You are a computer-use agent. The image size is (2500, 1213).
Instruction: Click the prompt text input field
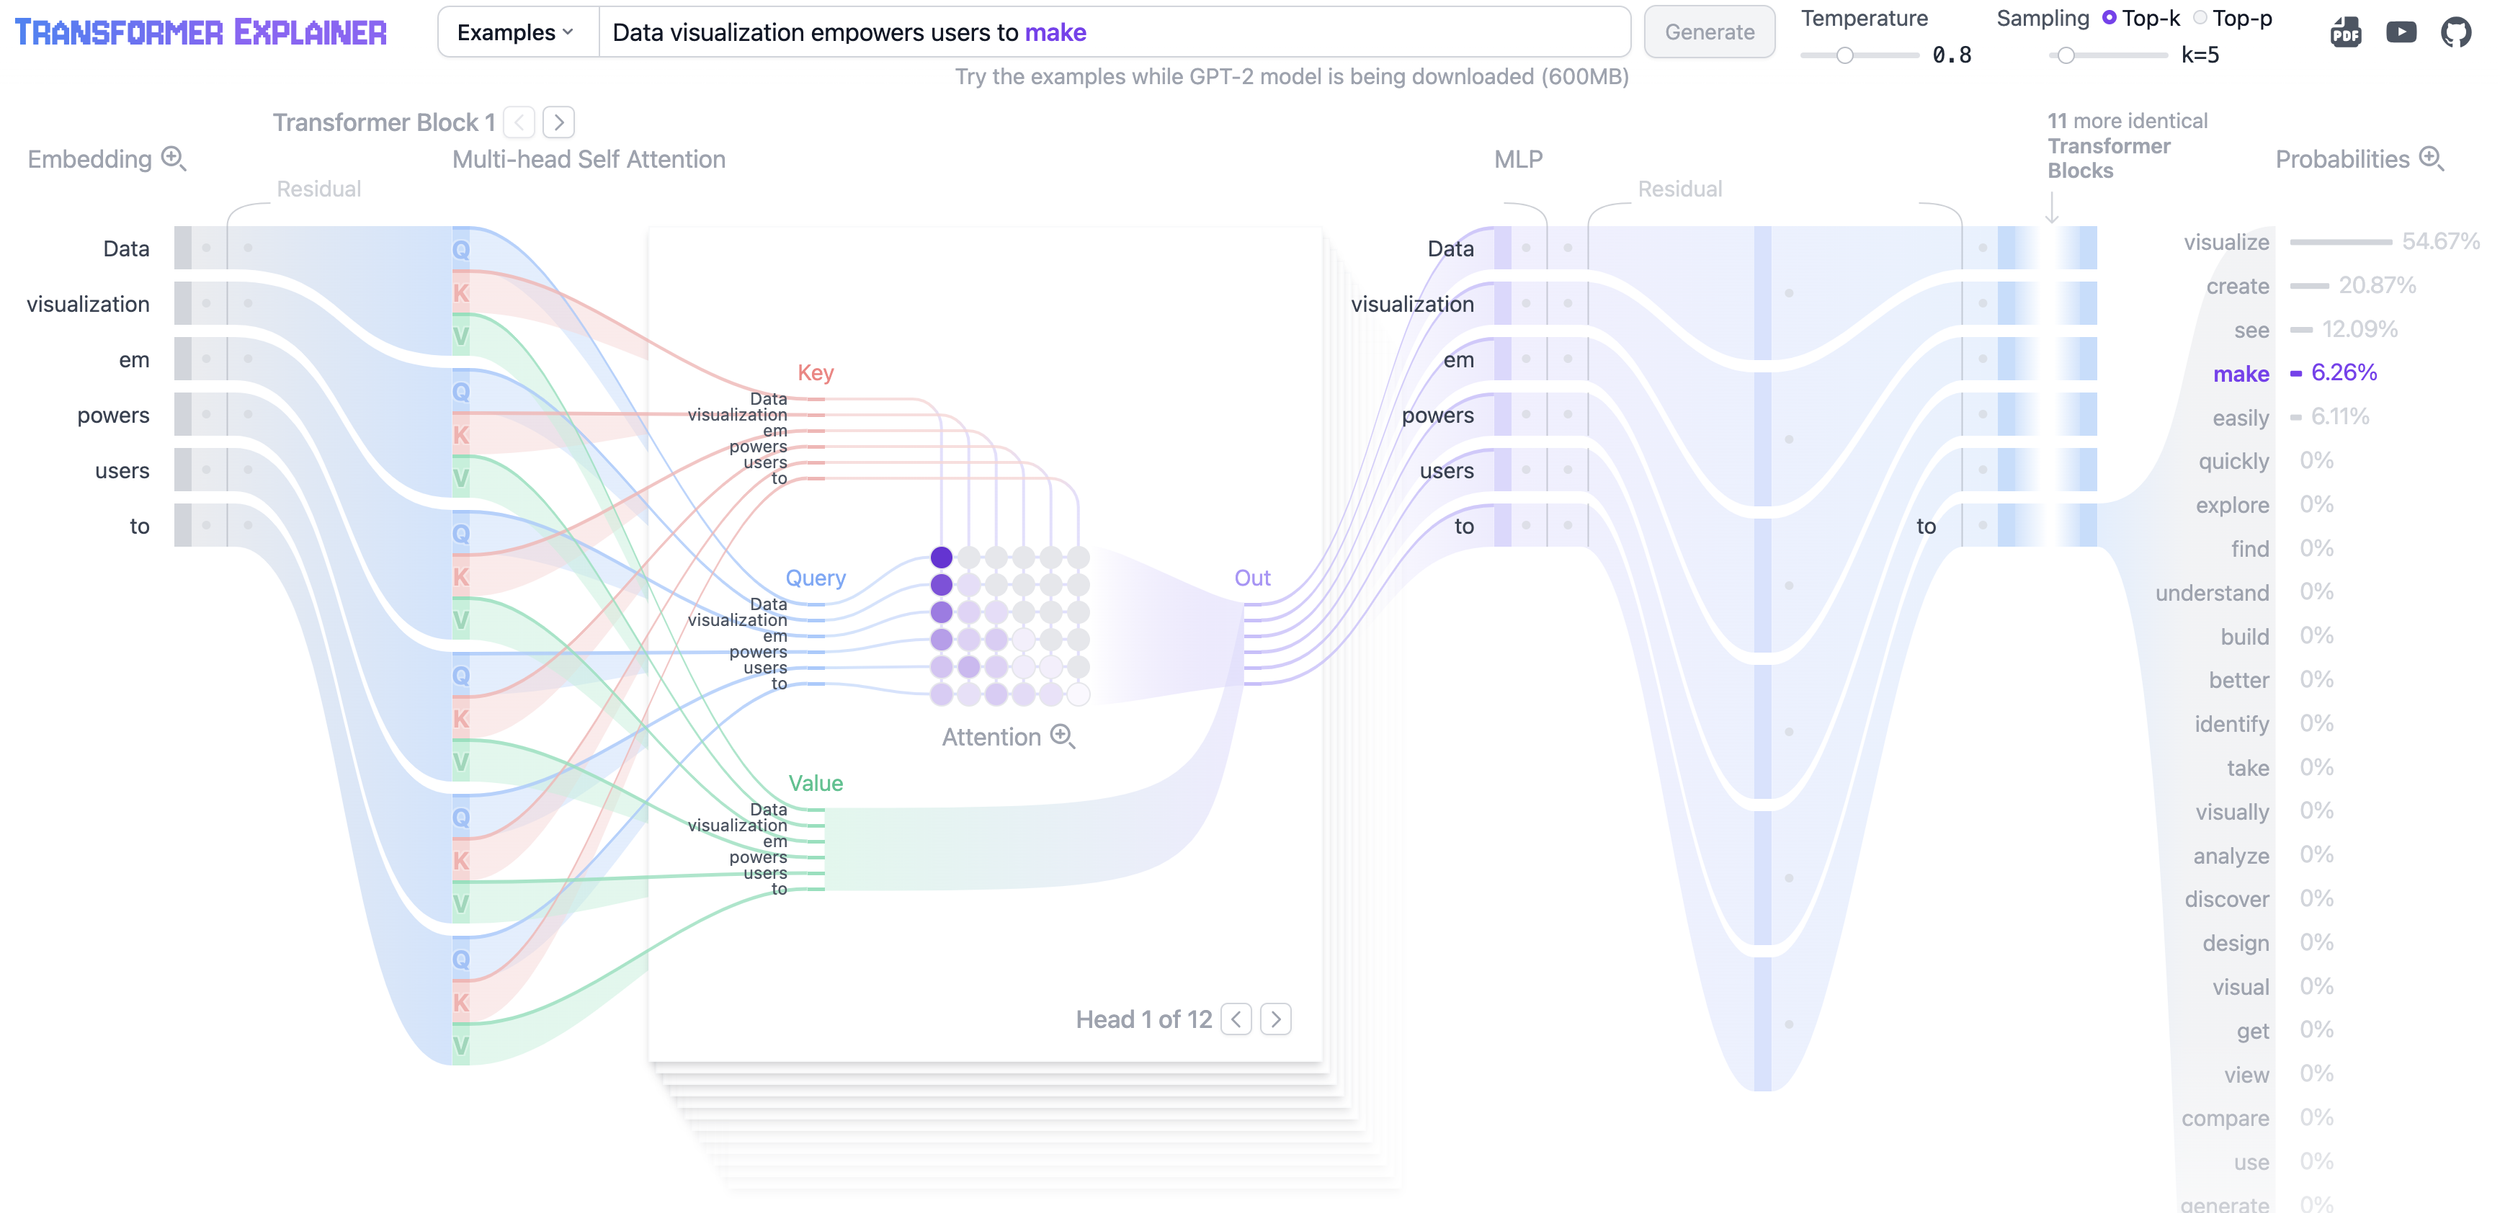tap(1115, 32)
